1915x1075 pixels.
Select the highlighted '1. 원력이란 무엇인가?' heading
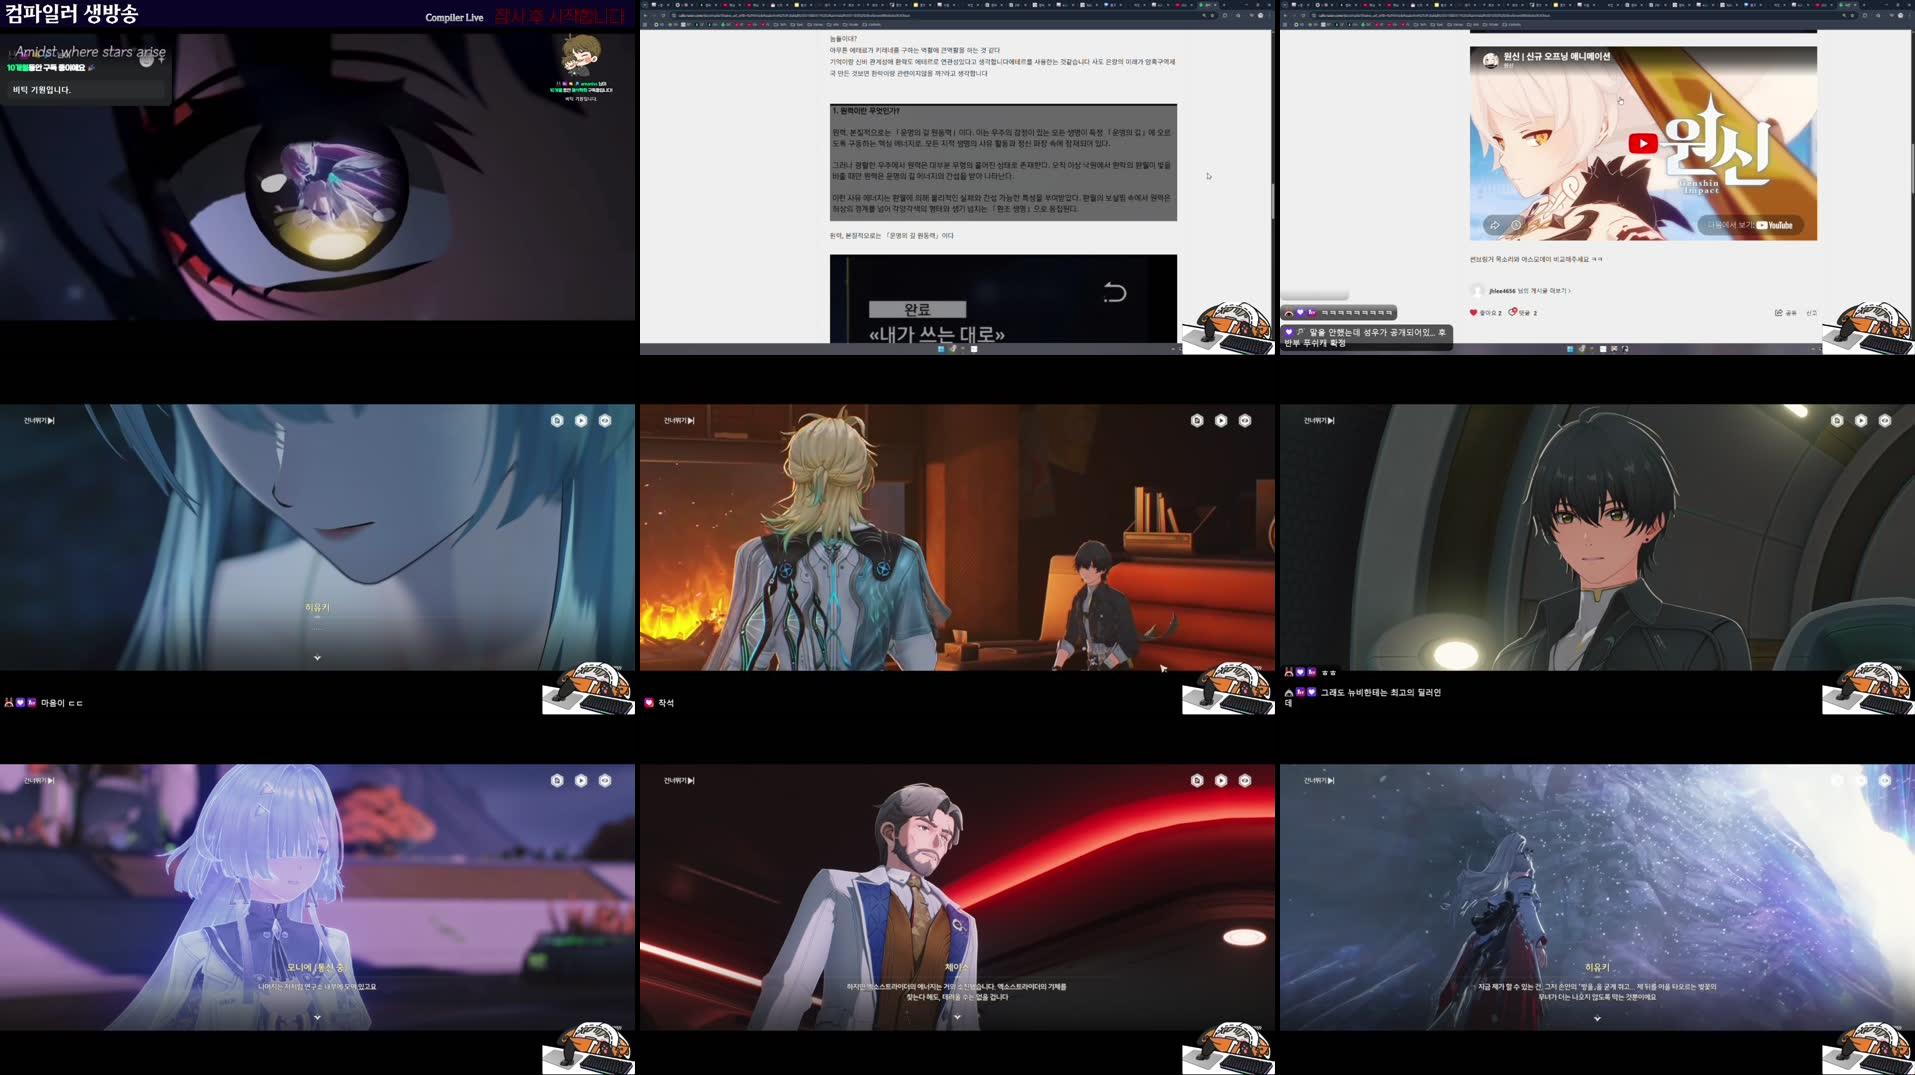866,111
